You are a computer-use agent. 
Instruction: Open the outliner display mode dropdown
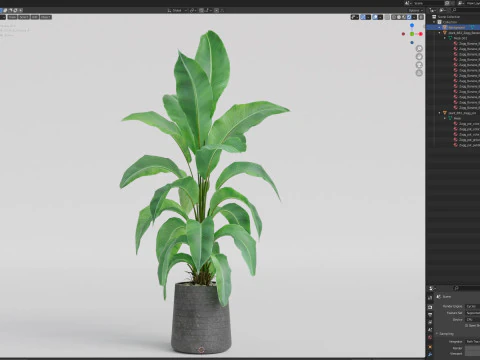point(442,10)
